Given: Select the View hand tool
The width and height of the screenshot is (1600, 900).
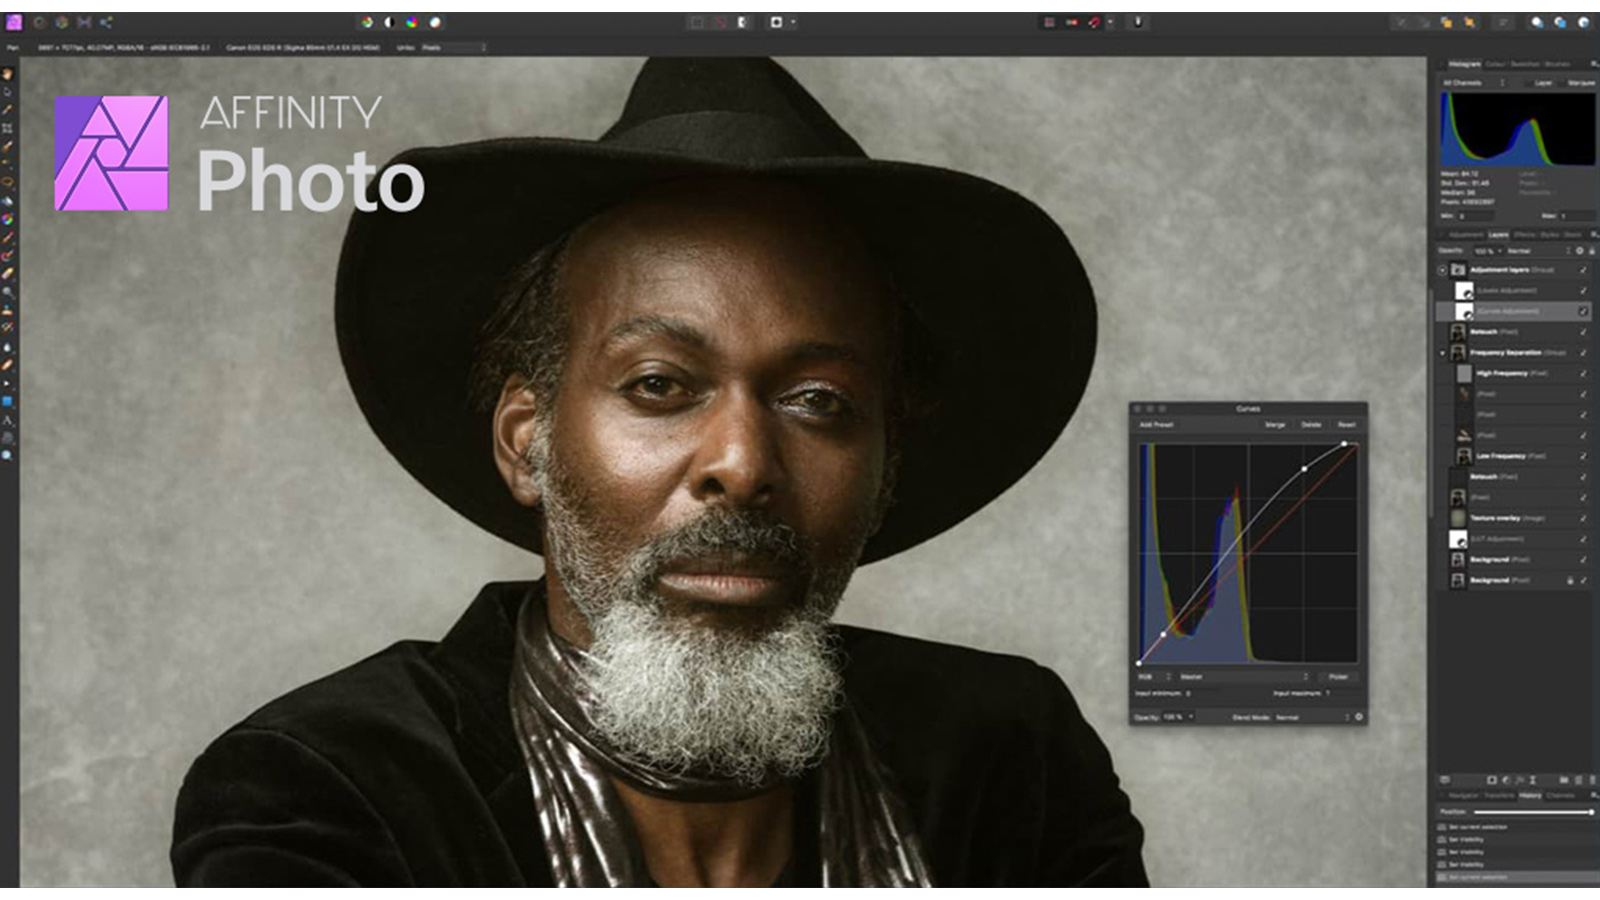Looking at the screenshot, I should pyautogui.click(x=7, y=74).
